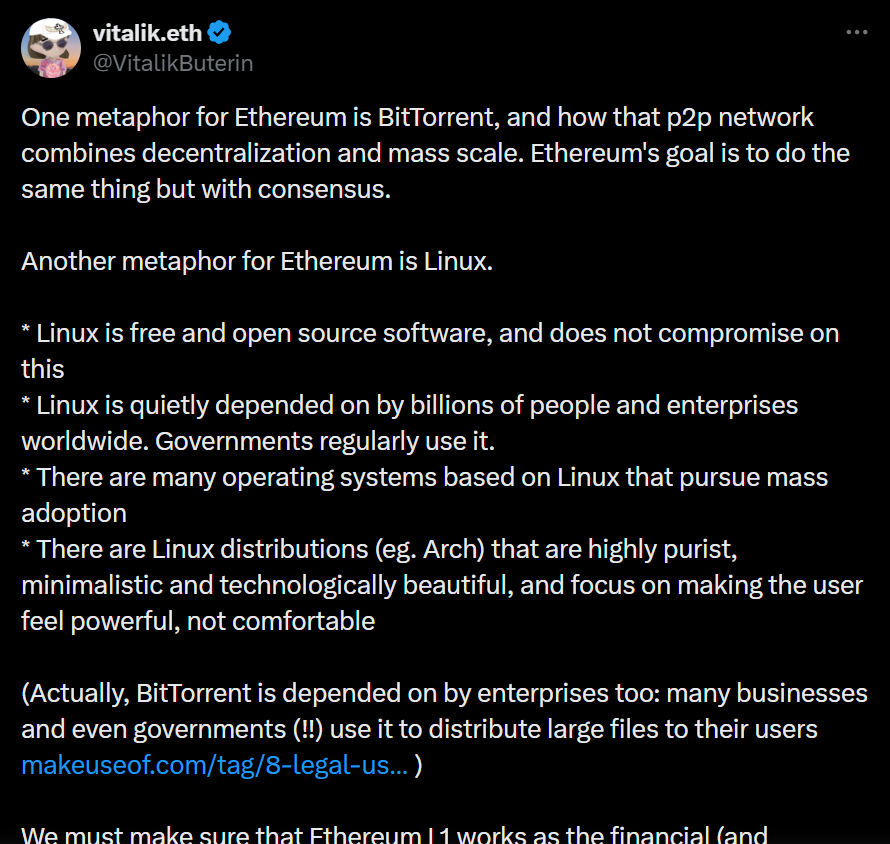890x844 pixels.
Task: Click the line starting "minimalistic and technologically beautiful"
Action: [x=441, y=585]
